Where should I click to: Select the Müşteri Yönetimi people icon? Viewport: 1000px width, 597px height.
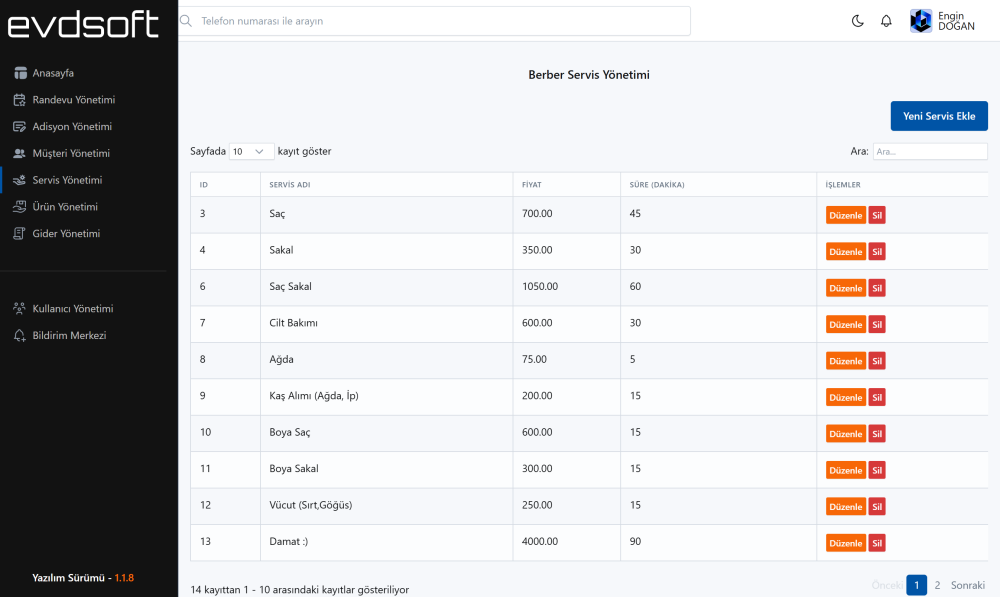pos(20,154)
